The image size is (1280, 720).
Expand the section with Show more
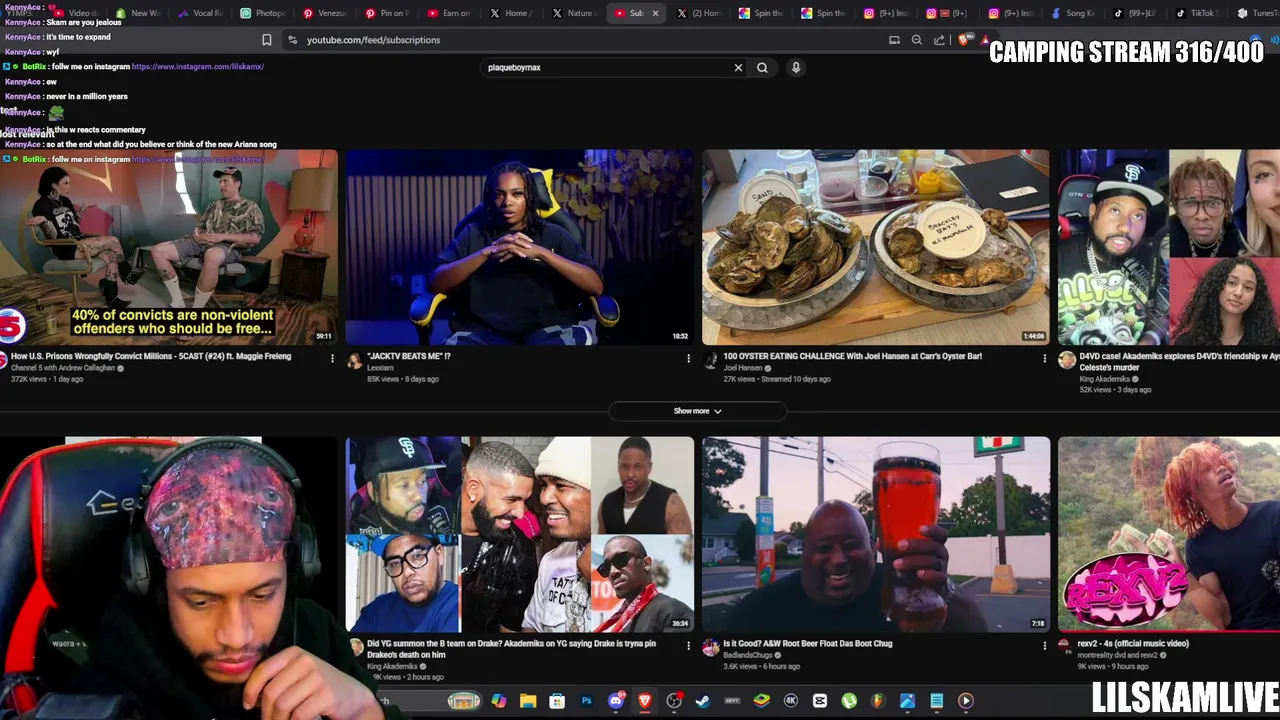pos(697,411)
